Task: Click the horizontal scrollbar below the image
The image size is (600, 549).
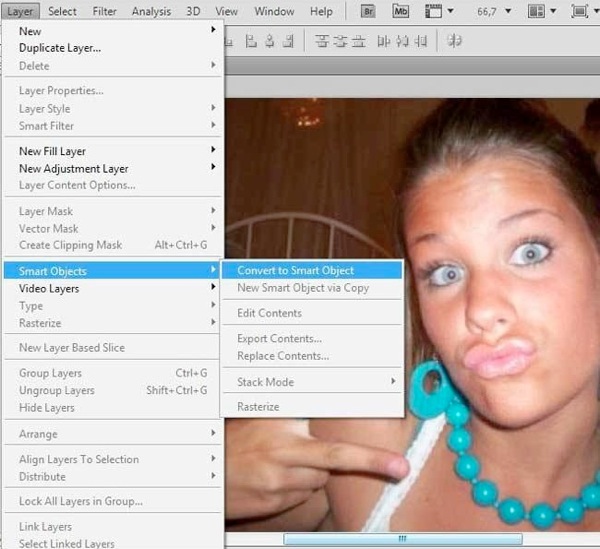Action: (x=400, y=539)
